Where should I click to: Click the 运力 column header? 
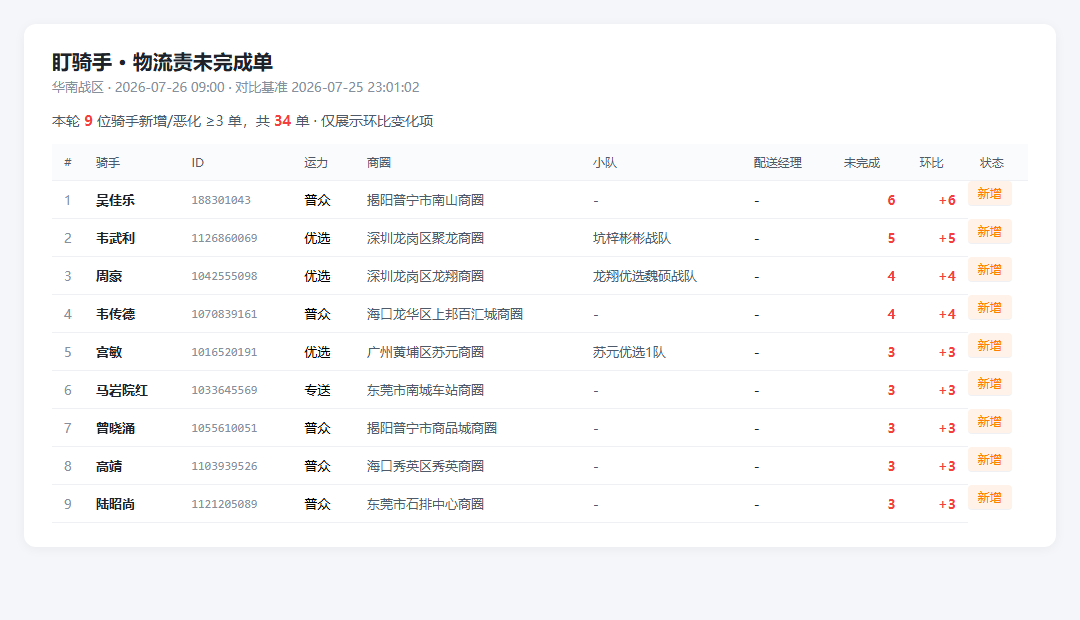[x=316, y=163]
